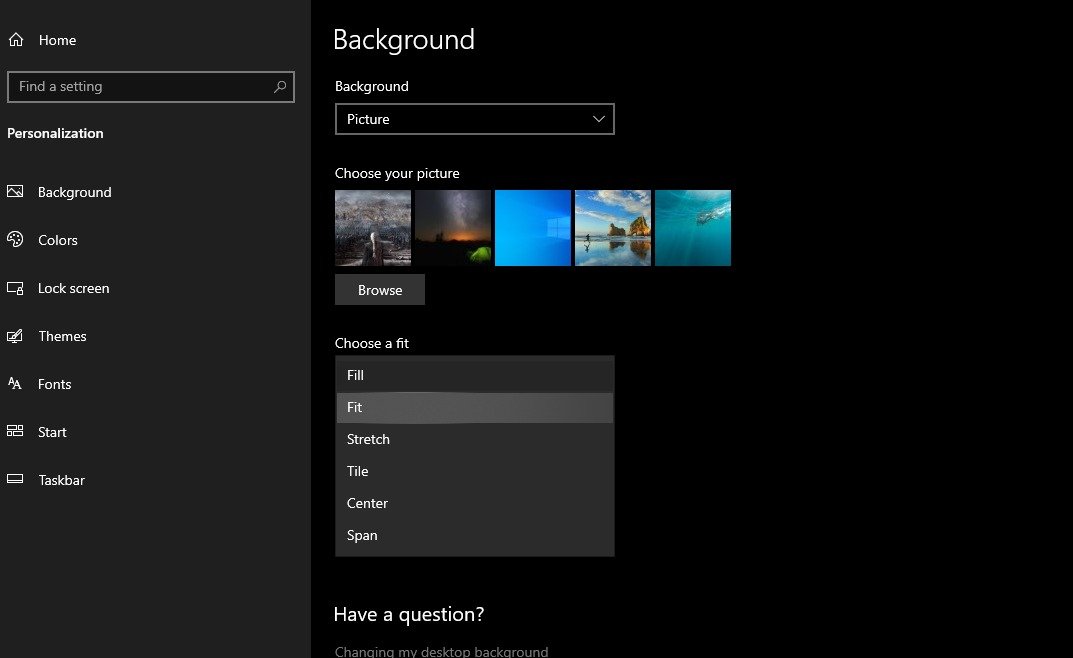Open Taskbar settings page
The width and height of the screenshot is (1073, 658).
pyautogui.click(x=62, y=479)
